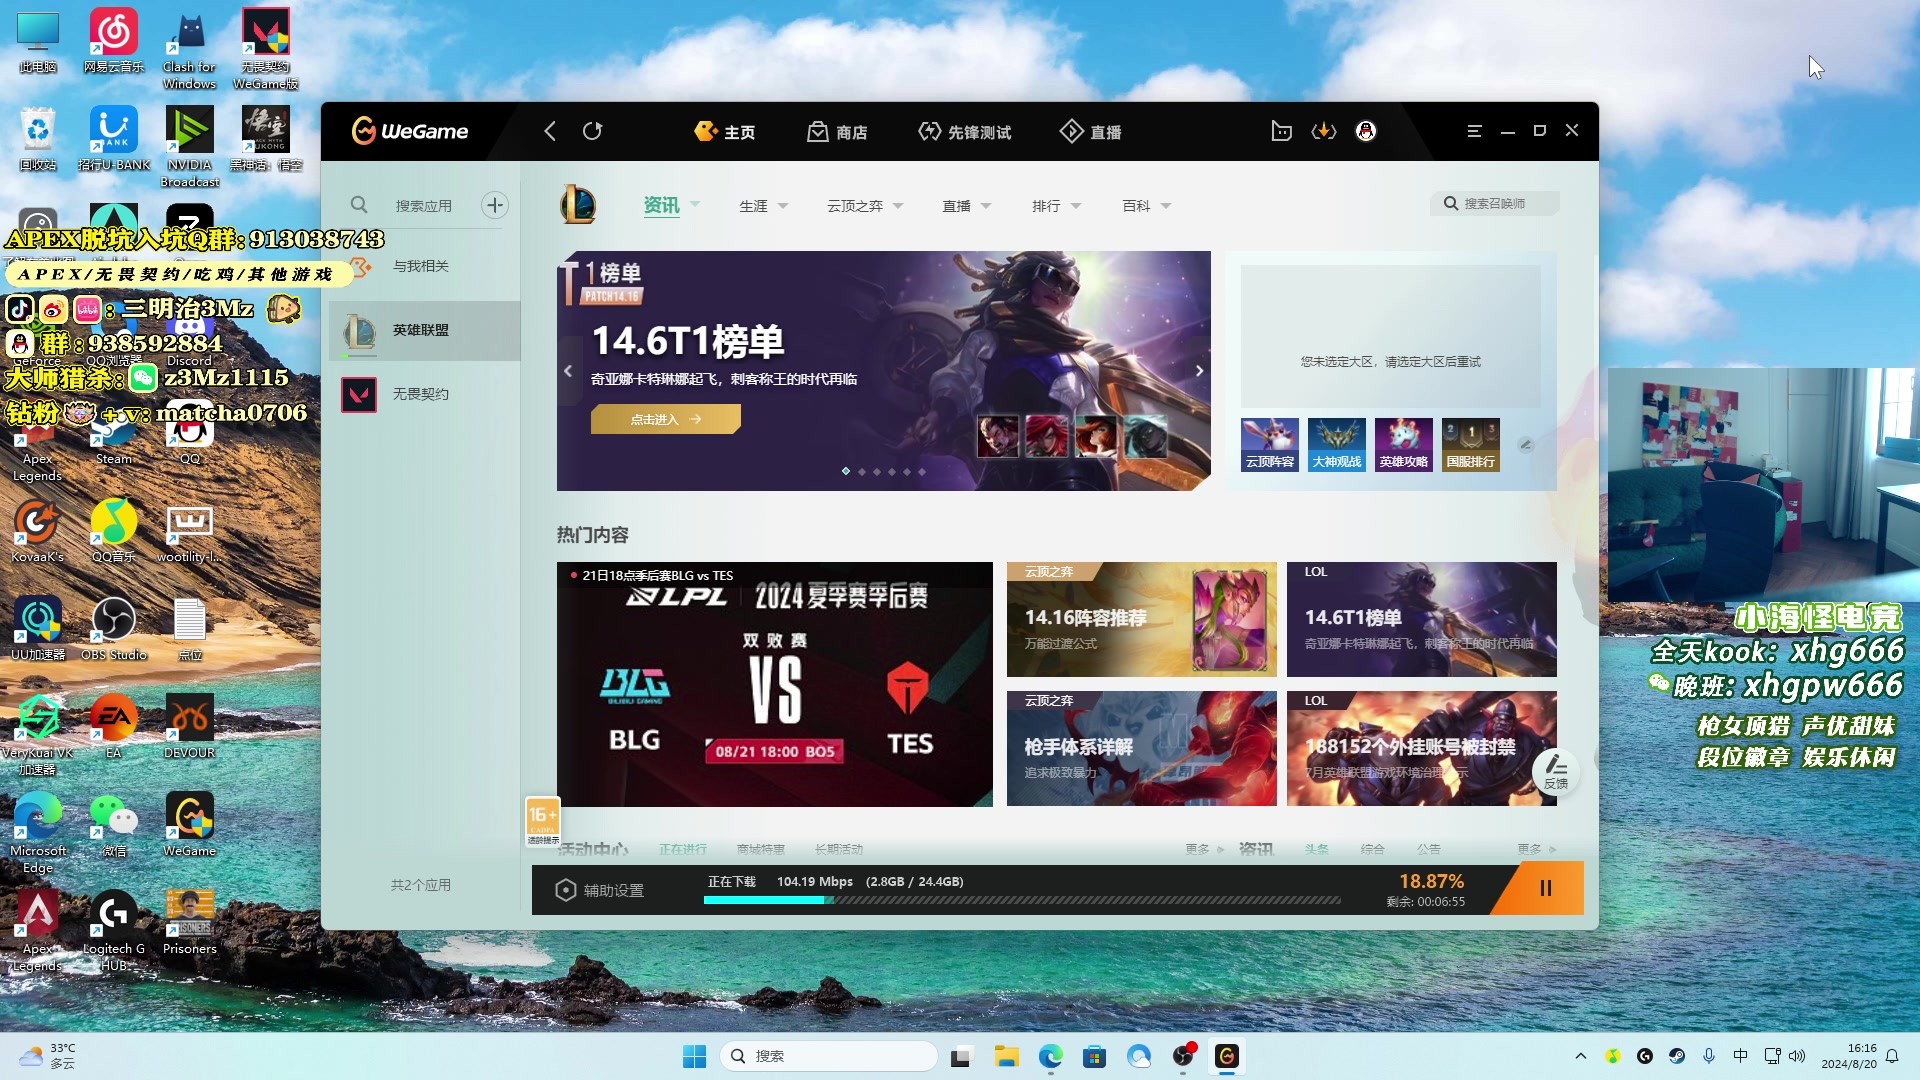Screen dimensions: 1920x1080
Task: Open Microsoft Edge desktop shortcut
Action: (38, 833)
